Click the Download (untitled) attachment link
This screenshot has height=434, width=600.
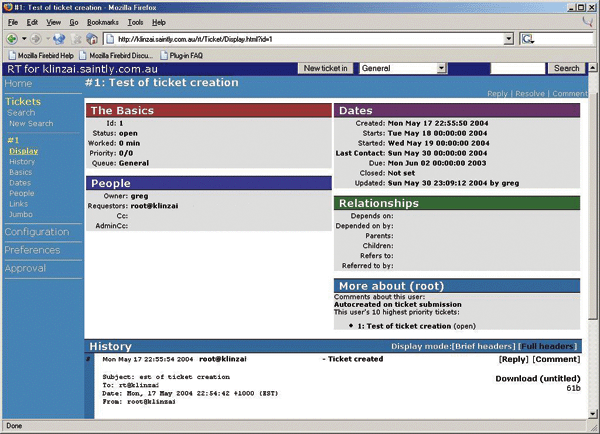(537, 379)
